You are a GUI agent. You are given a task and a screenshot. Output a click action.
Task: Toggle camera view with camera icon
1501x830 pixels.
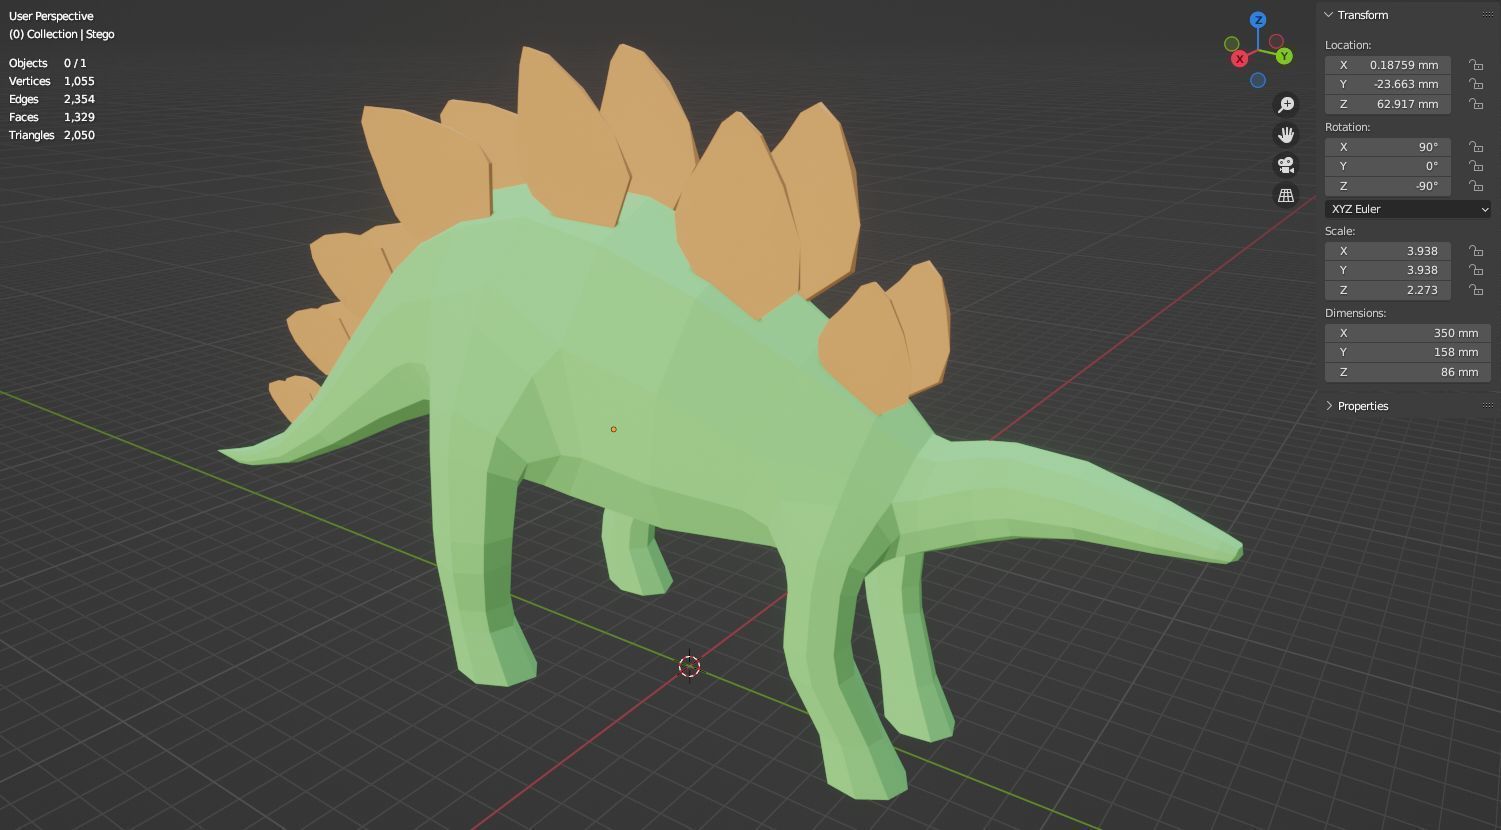coord(1286,165)
